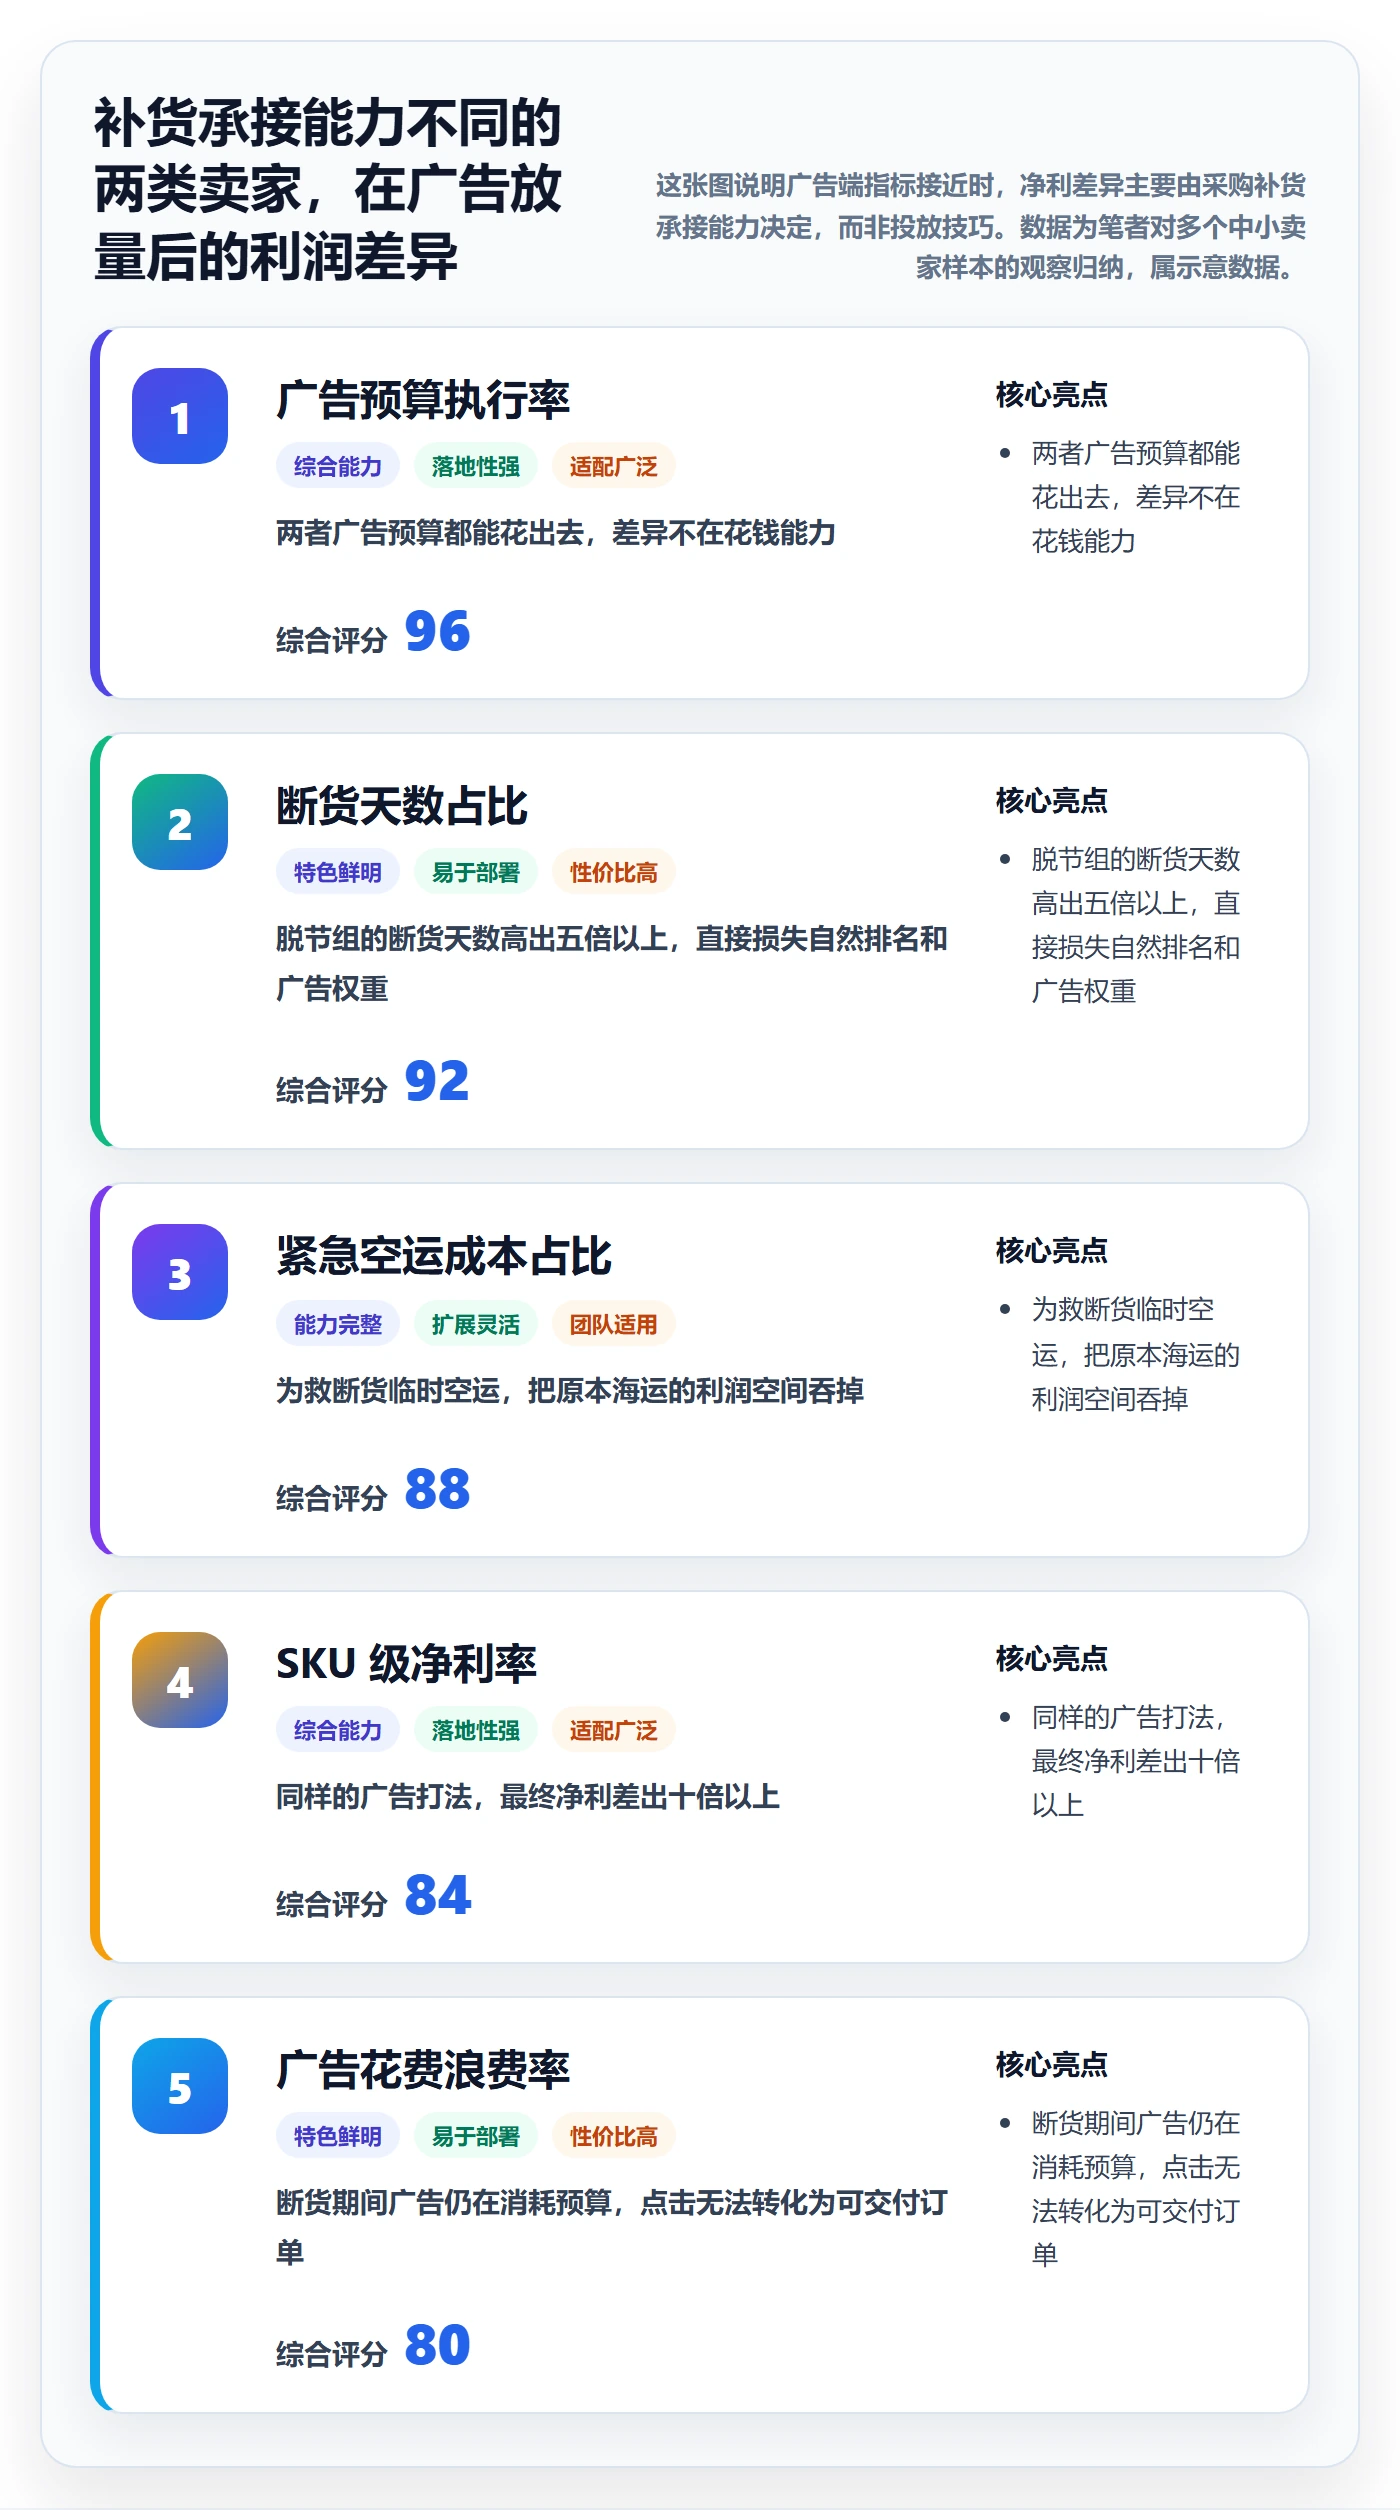Viewport: 1400px width, 2510px height.
Task: Select the 断货天数占比 card title
Action: tap(402, 806)
